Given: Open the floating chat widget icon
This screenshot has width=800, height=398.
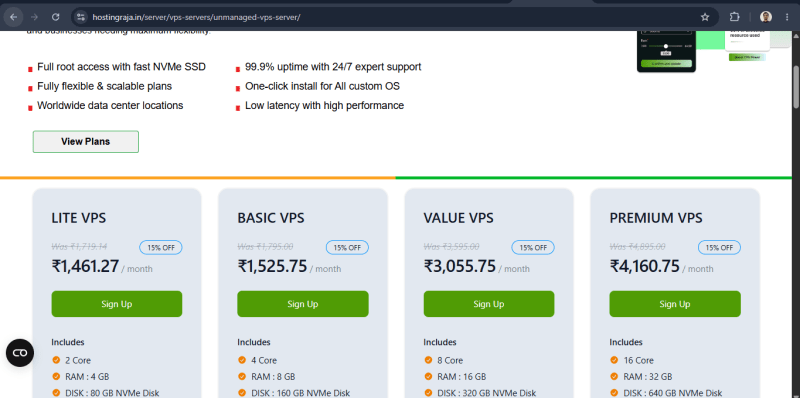Looking at the screenshot, I should (20, 353).
